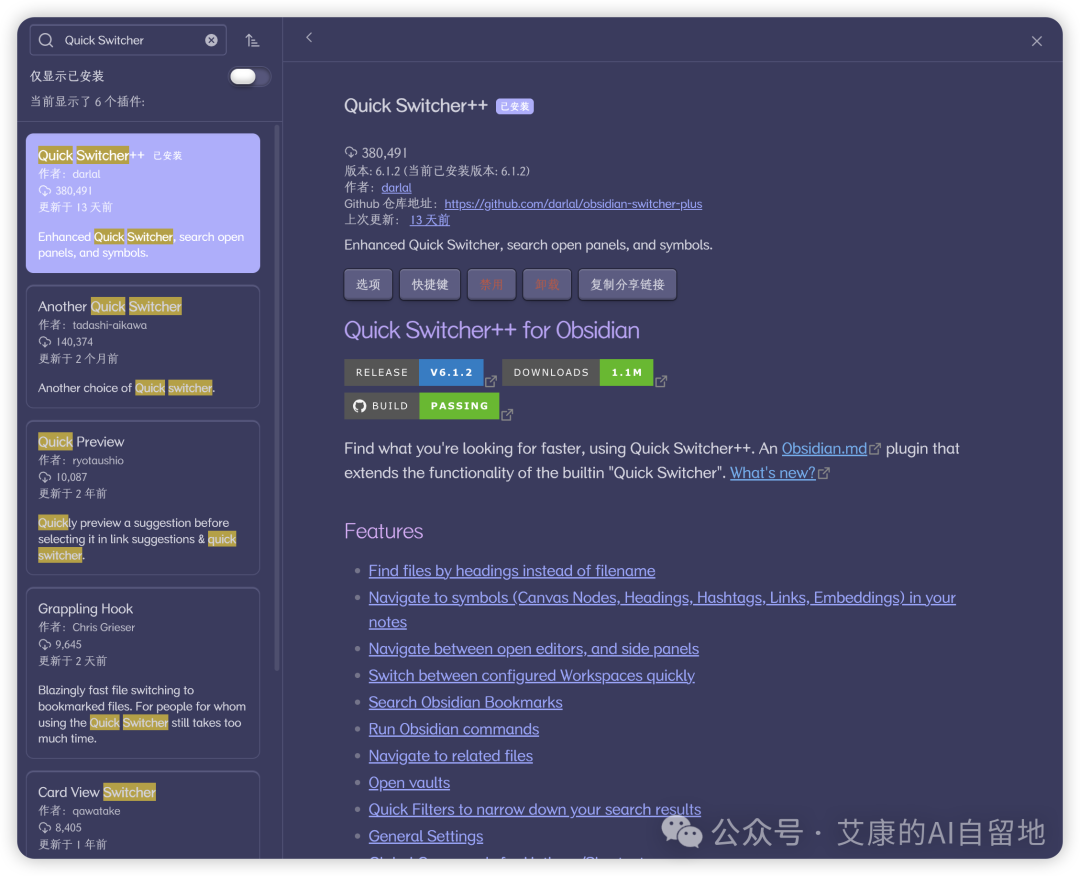
Task: Open Navigate between open editors link
Action: pos(534,649)
